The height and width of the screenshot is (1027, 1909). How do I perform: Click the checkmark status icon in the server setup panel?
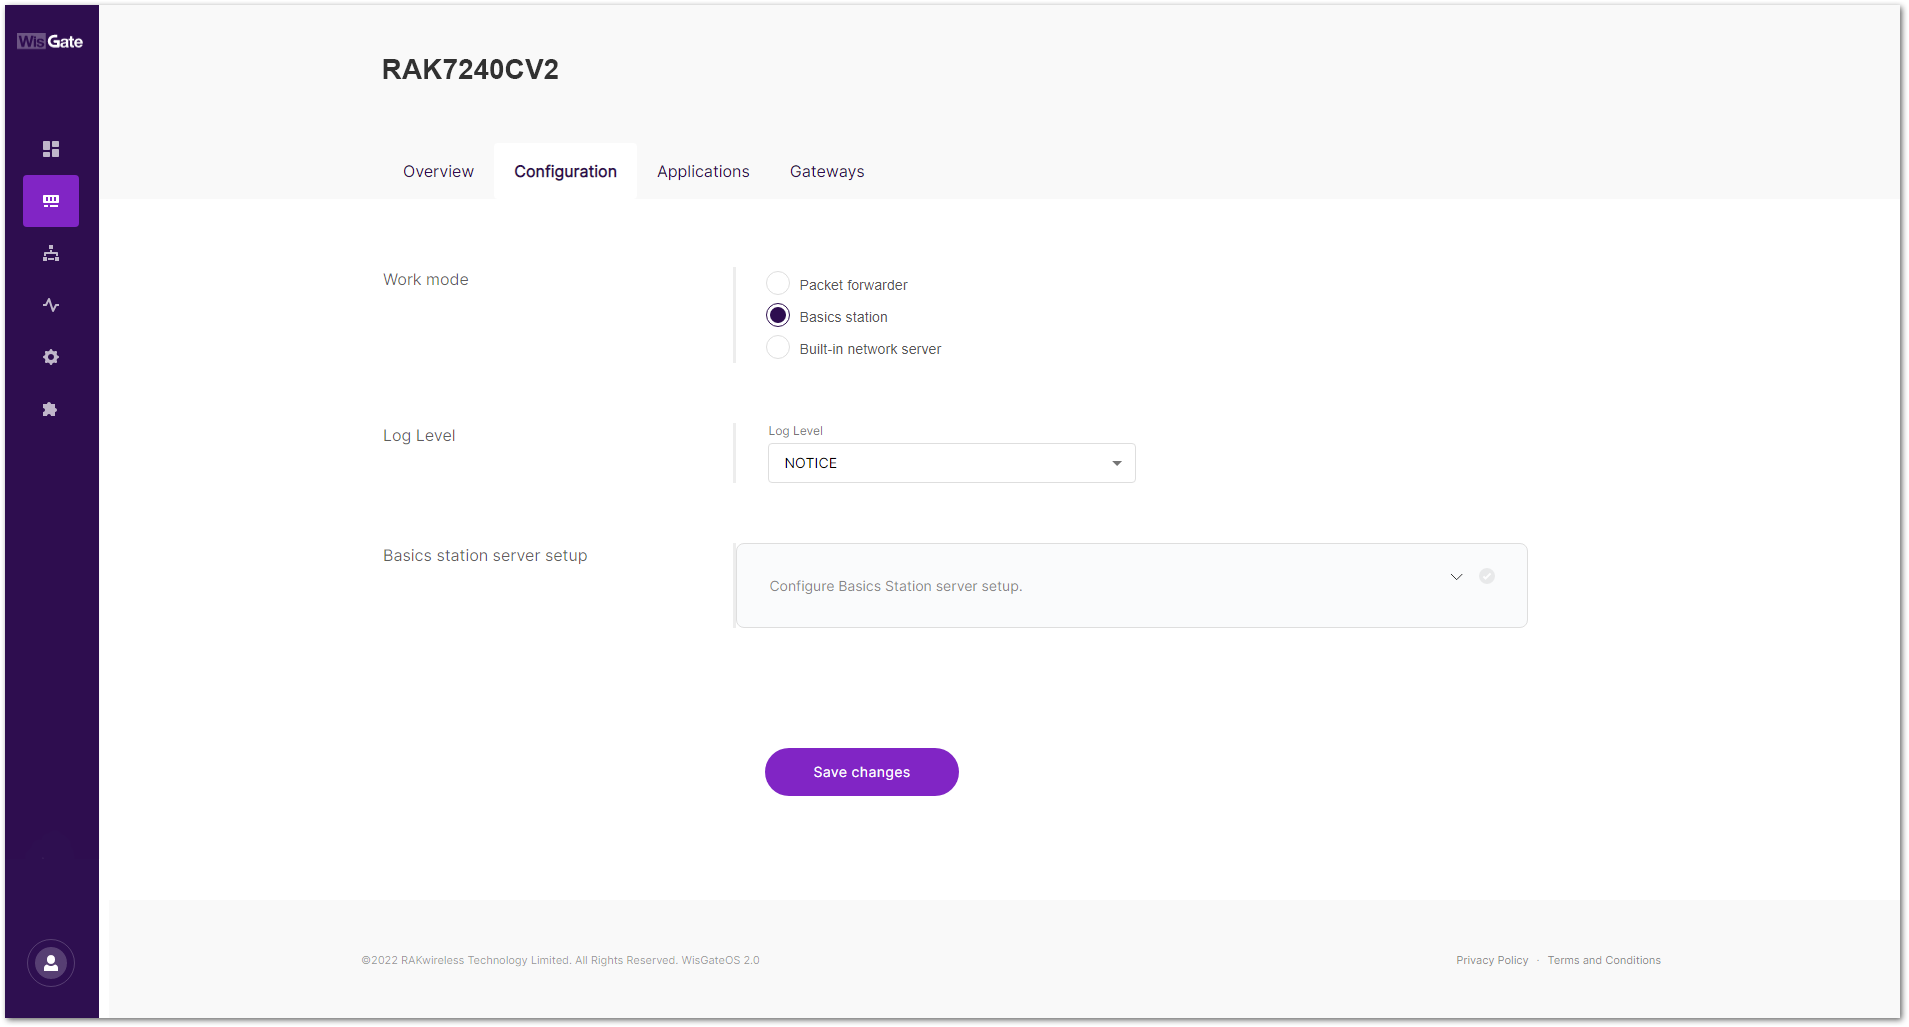(x=1487, y=576)
